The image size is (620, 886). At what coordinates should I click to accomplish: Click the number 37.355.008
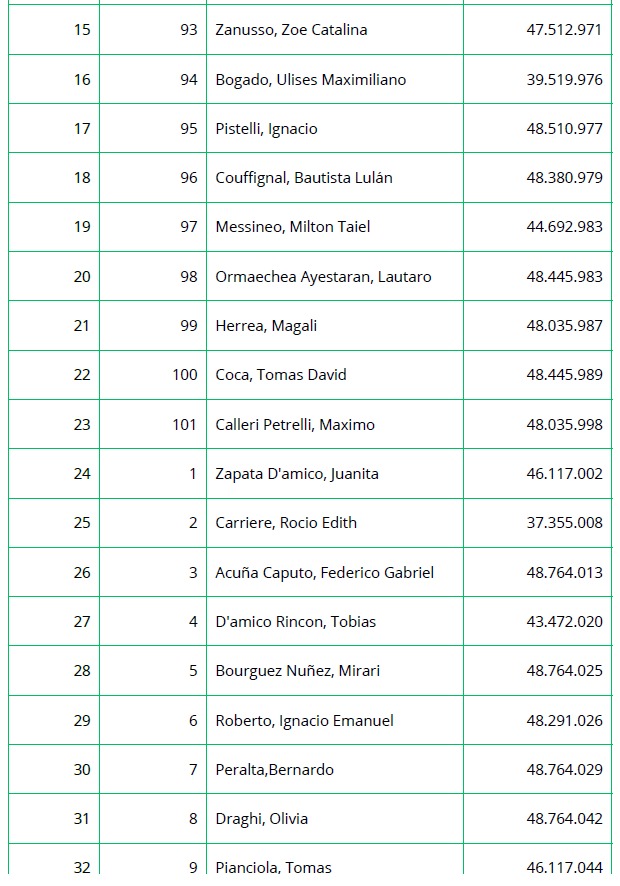[564, 523]
